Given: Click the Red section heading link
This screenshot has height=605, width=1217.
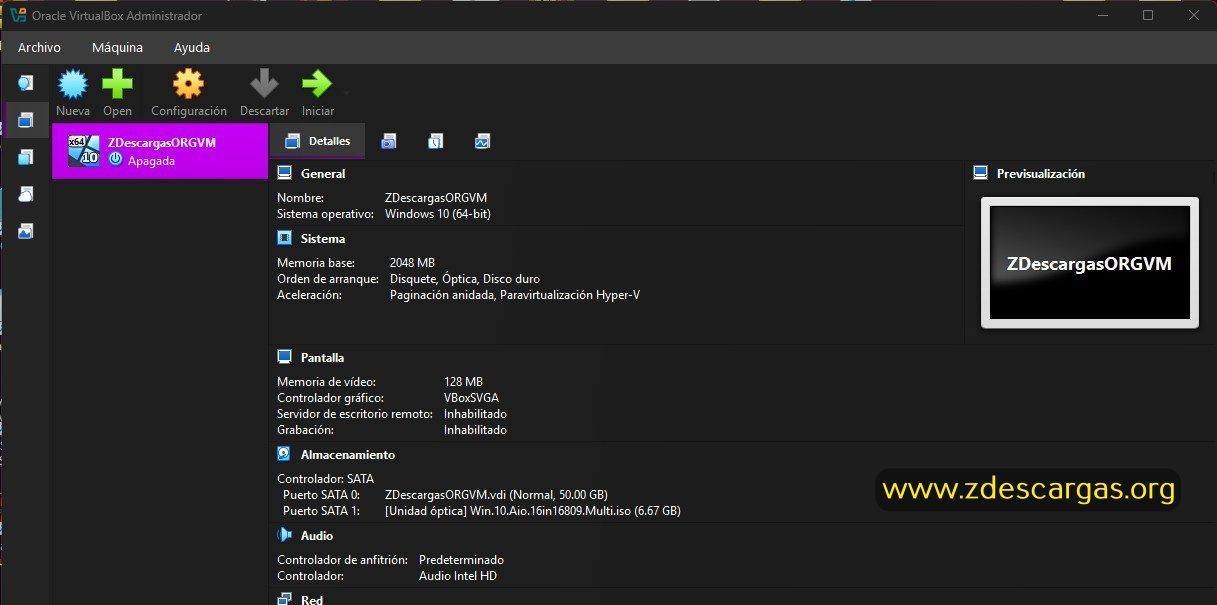Looking at the screenshot, I should coord(312,599).
